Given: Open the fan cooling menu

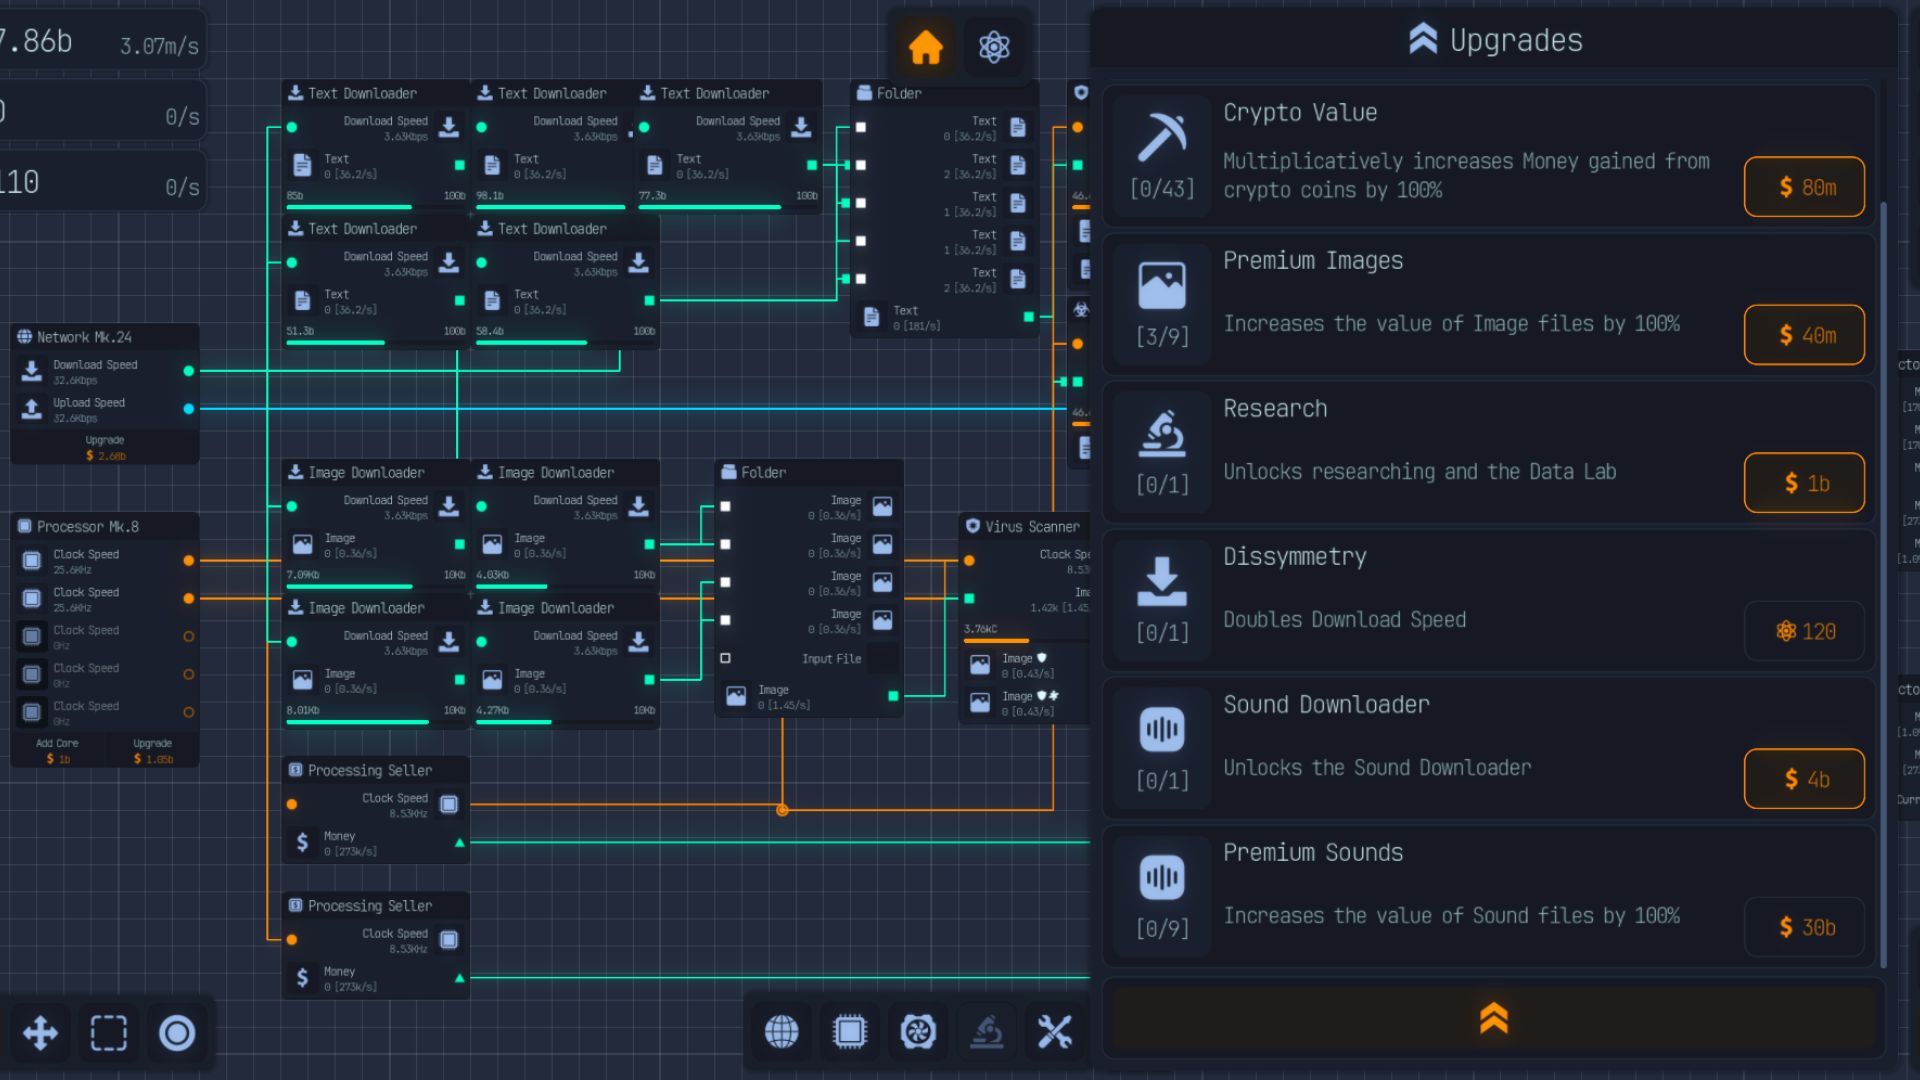Looking at the screenshot, I should pyautogui.click(x=917, y=1031).
